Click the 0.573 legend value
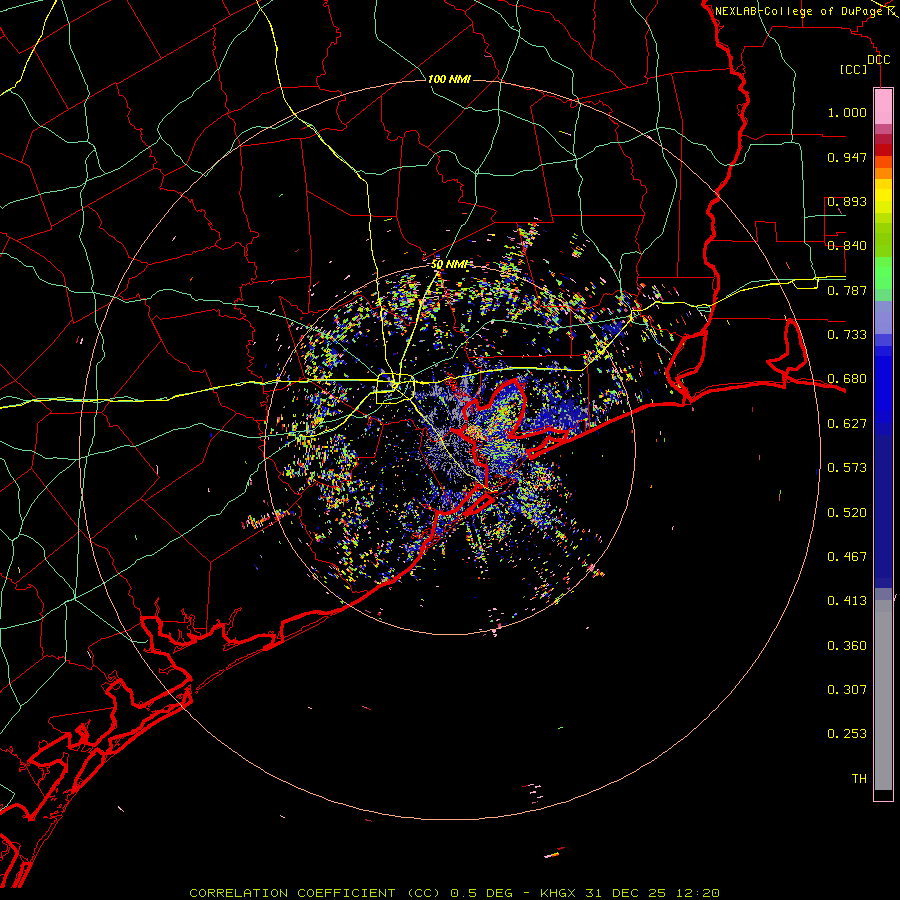 (x=847, y=468)
